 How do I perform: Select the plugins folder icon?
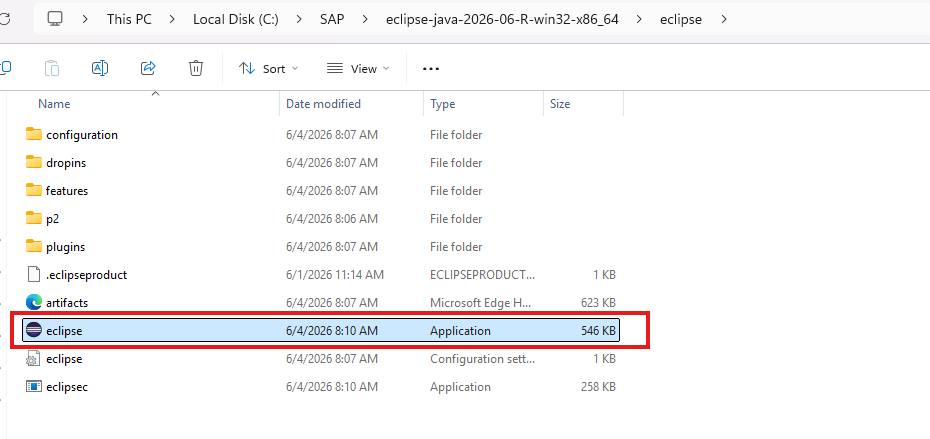click(34, 246)
